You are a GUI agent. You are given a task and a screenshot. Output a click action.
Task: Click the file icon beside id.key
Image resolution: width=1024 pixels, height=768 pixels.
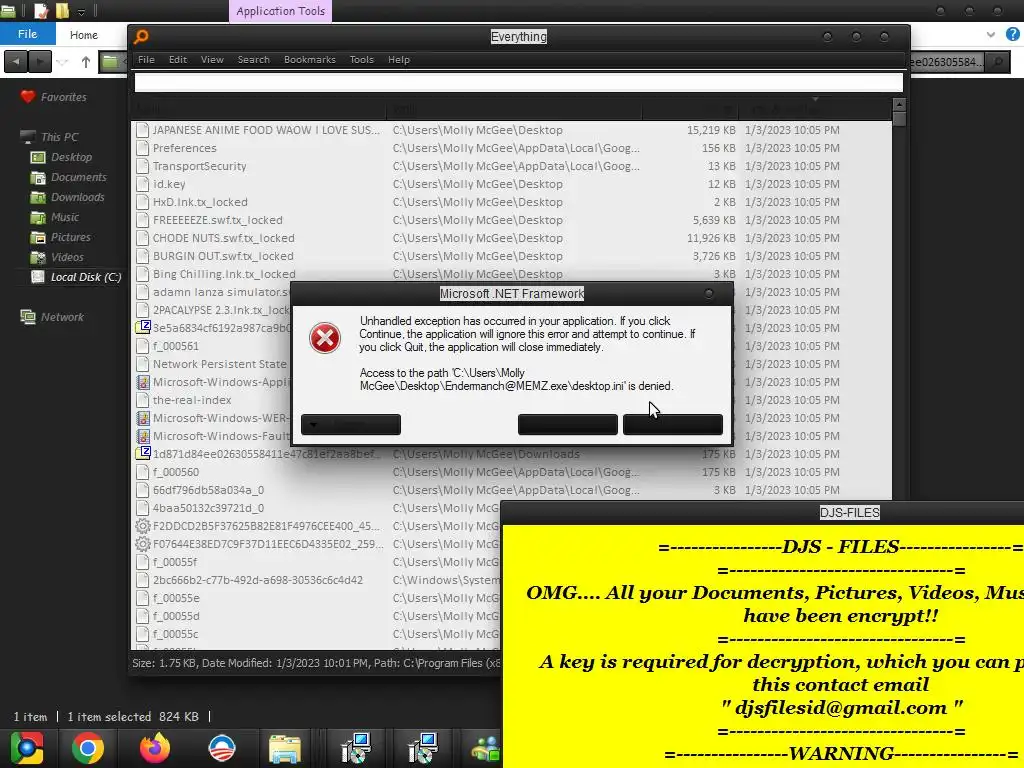click(142, 184)
